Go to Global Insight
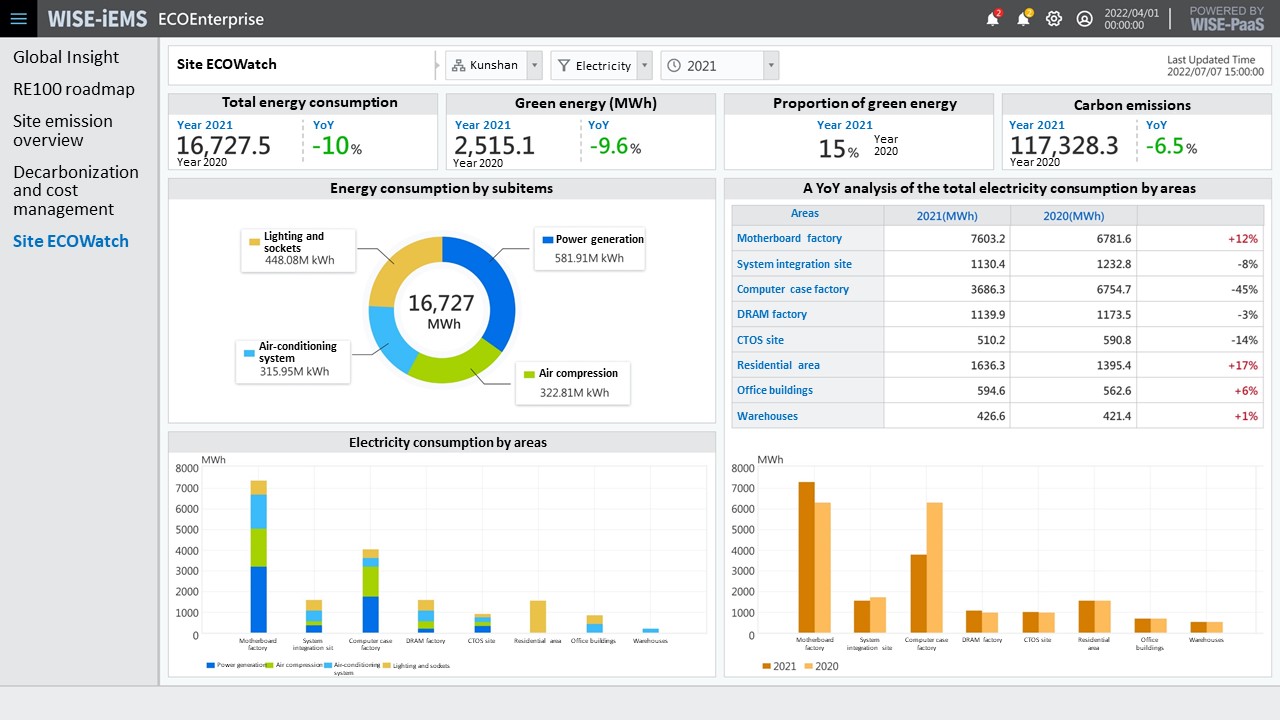Viewport: 1280px width, 720px height. click(66, 57)
